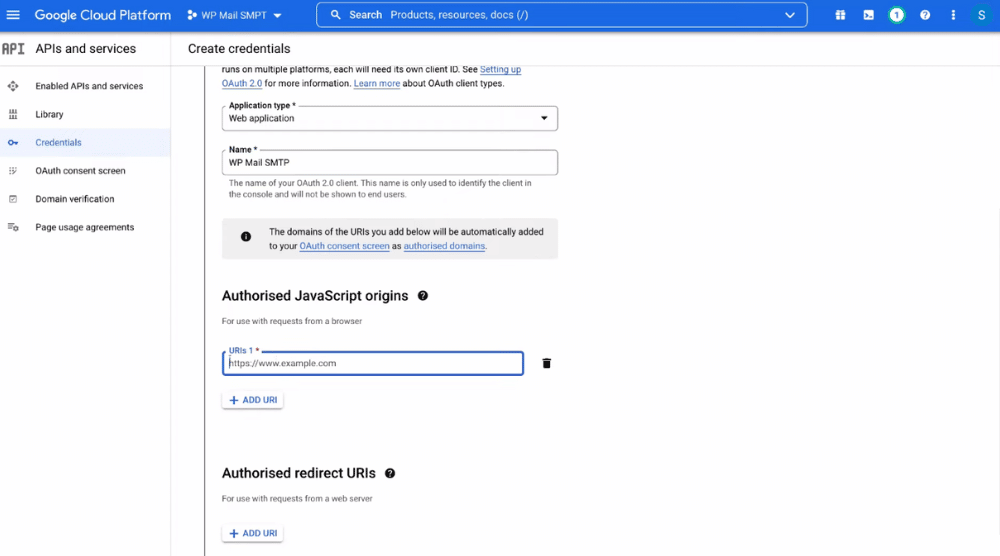Focus the Search products and resources field

pyautogui.click(x=561, y=15)
